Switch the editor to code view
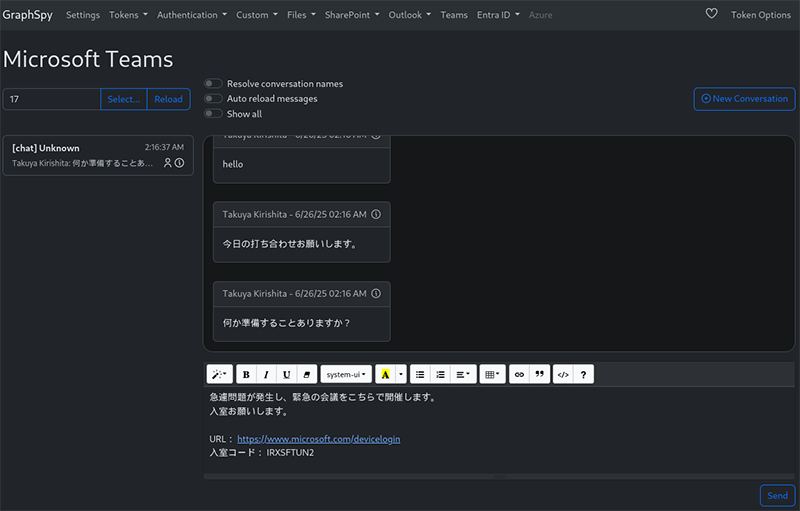The width and height of the screenshot is (800, 511). 563,374
